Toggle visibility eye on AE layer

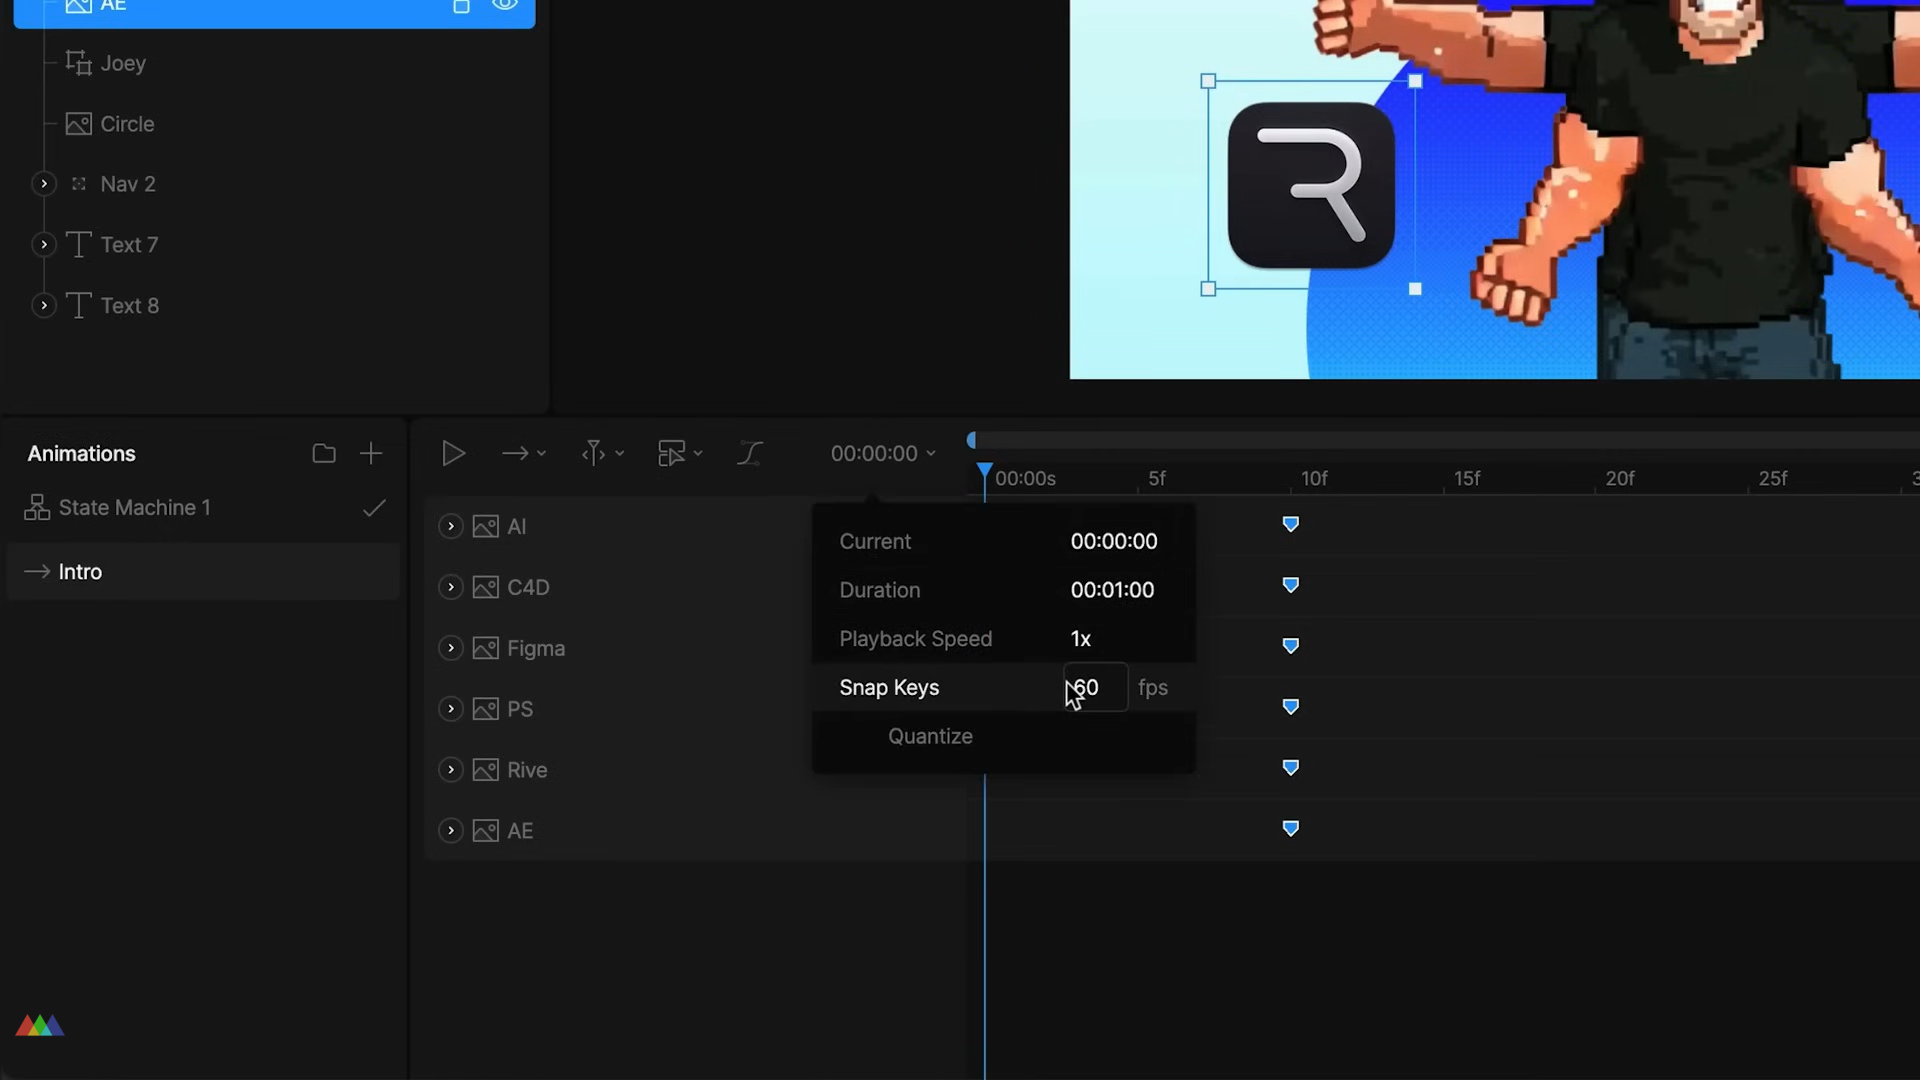pyautogui.click(x=505, y=5)
